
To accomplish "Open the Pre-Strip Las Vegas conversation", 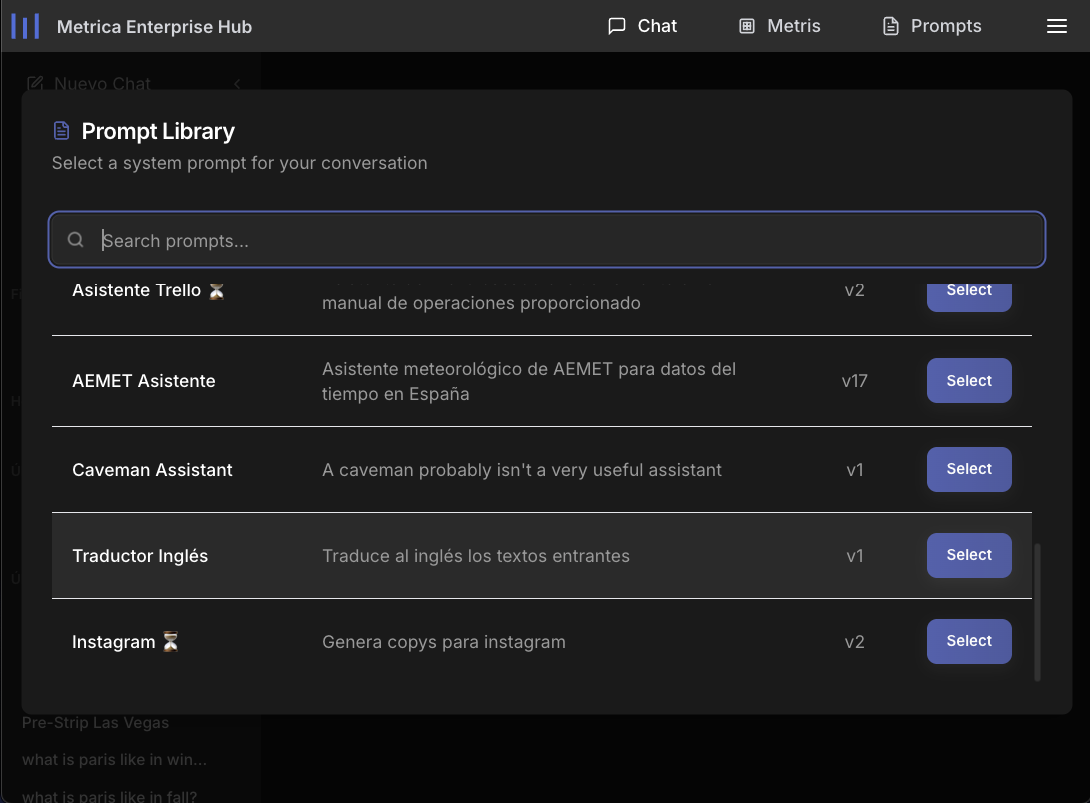I will click(97, 722).
